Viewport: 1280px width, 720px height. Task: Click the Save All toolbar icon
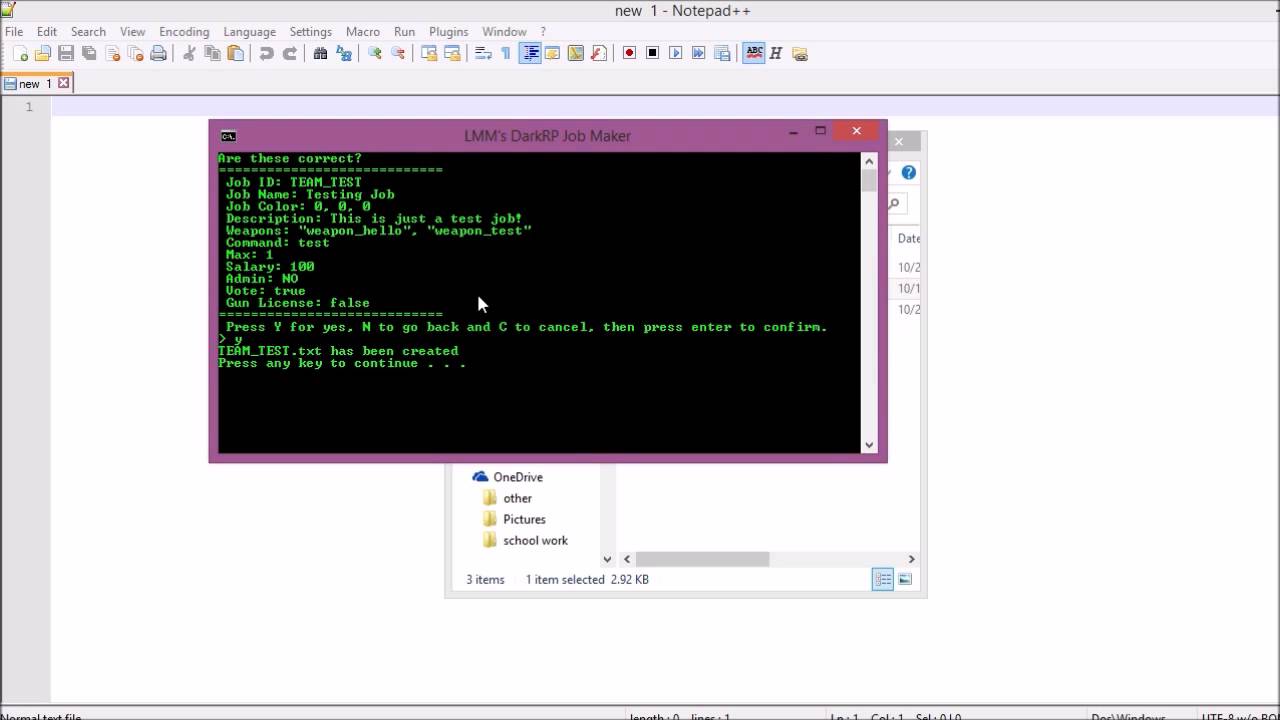pyautogui.click(x=89, y=54)
